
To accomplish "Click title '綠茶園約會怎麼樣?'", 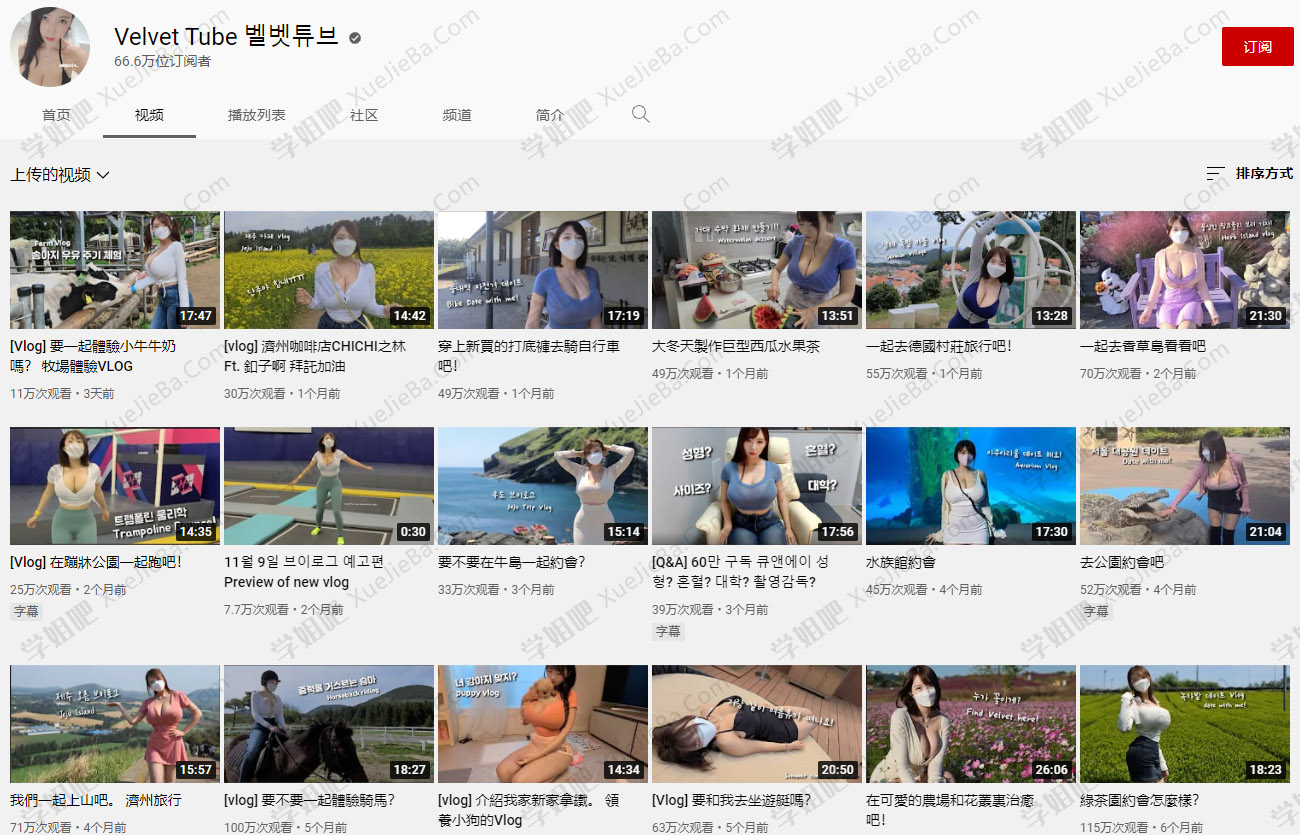I will 1139,800.
